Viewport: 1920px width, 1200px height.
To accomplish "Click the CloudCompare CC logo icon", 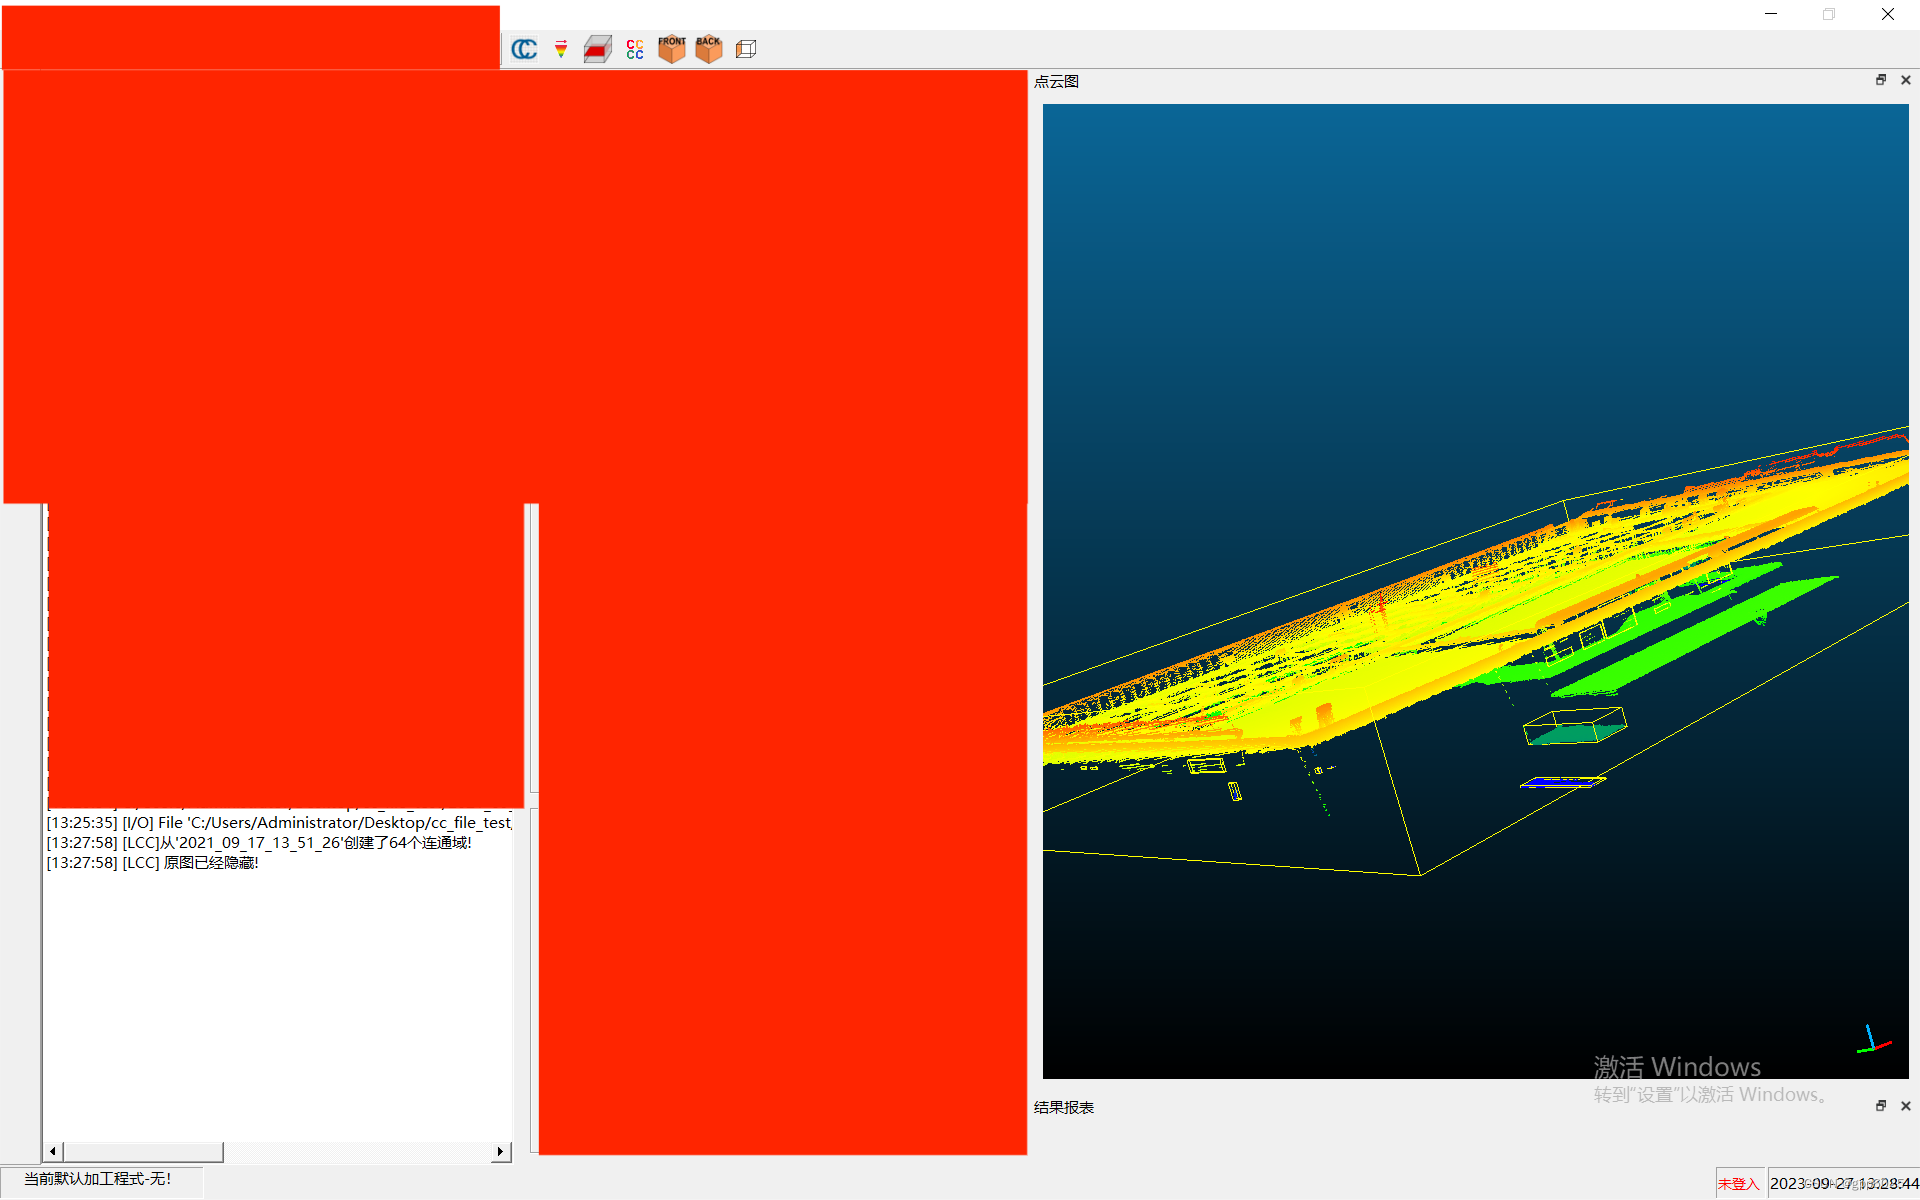I will pyautogui.click(x=524, y=49).
